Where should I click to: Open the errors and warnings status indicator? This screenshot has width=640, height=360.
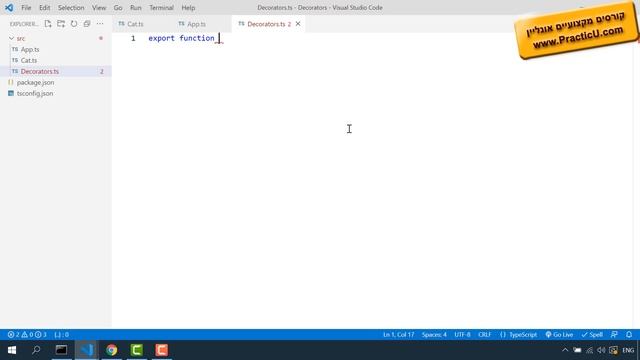coord(27,335)
